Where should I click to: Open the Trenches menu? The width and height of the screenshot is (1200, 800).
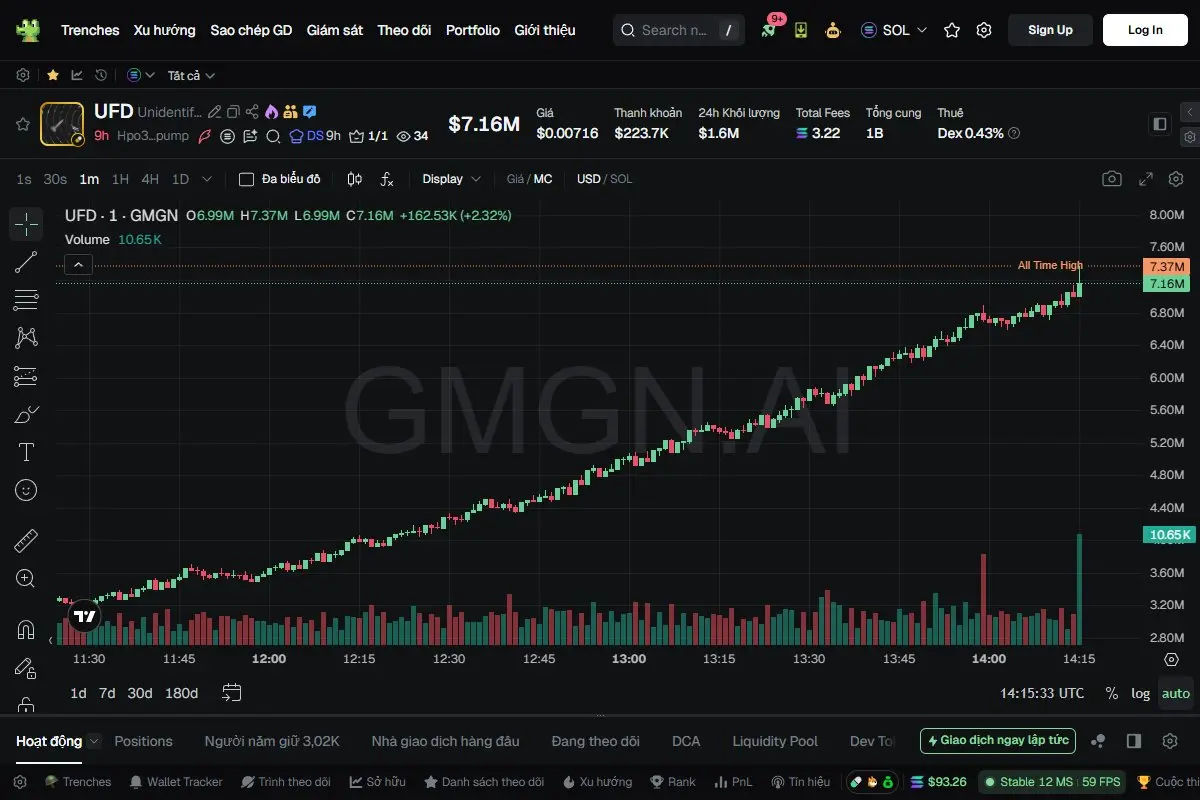point(90,30)
